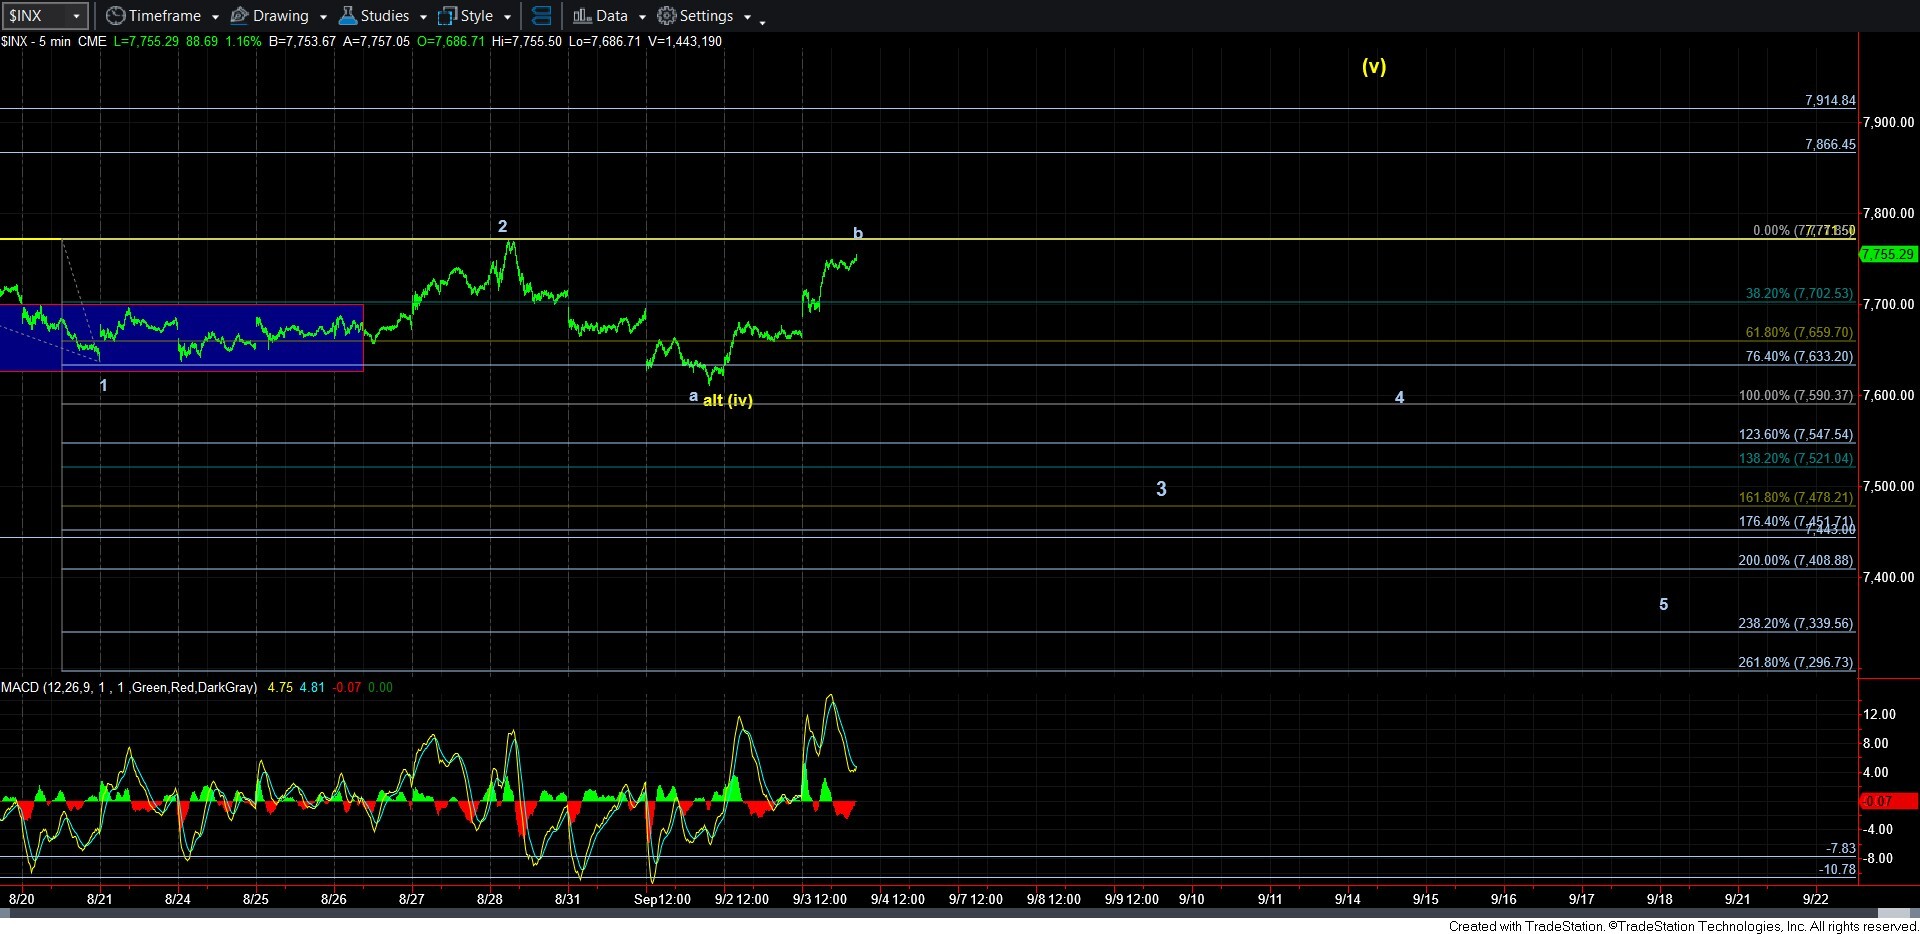Open the Settings menu label
This screenshot has width=1920, height=934.
coord(707,16)
